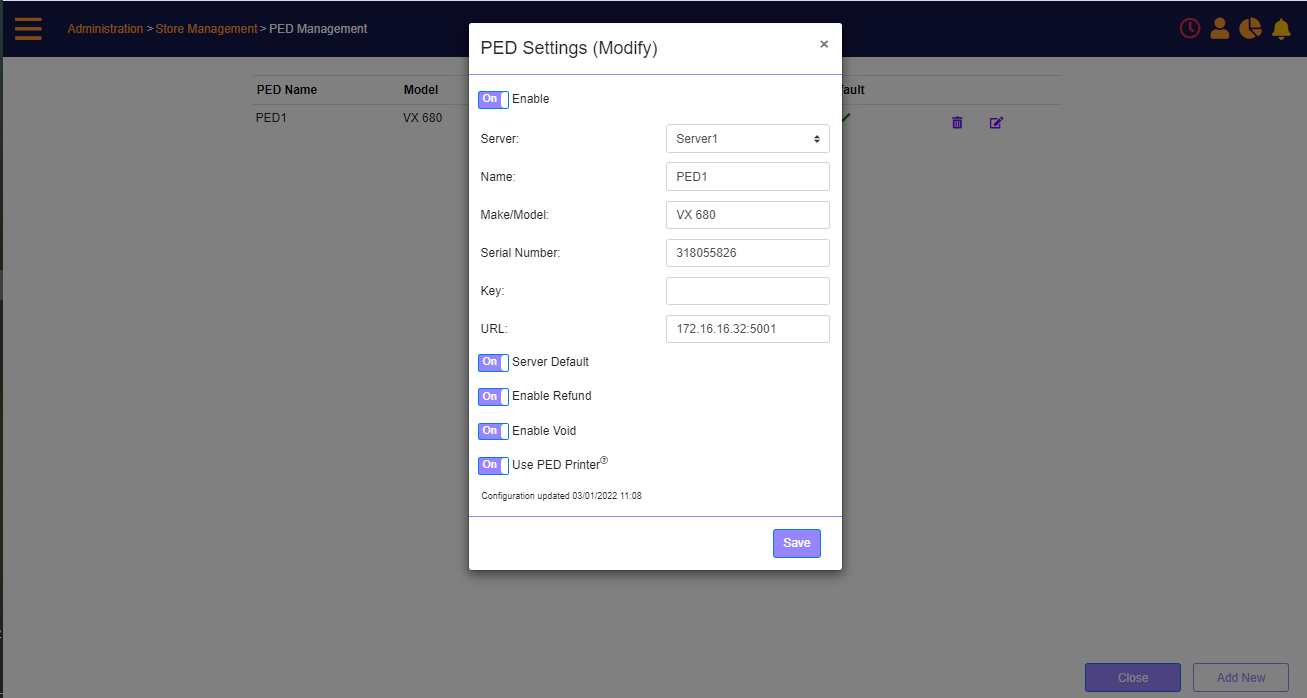This screenshot has height=698, width=1307.
Task: Close the PED Settings dialog with the X
Action: (x=824, y=44)
